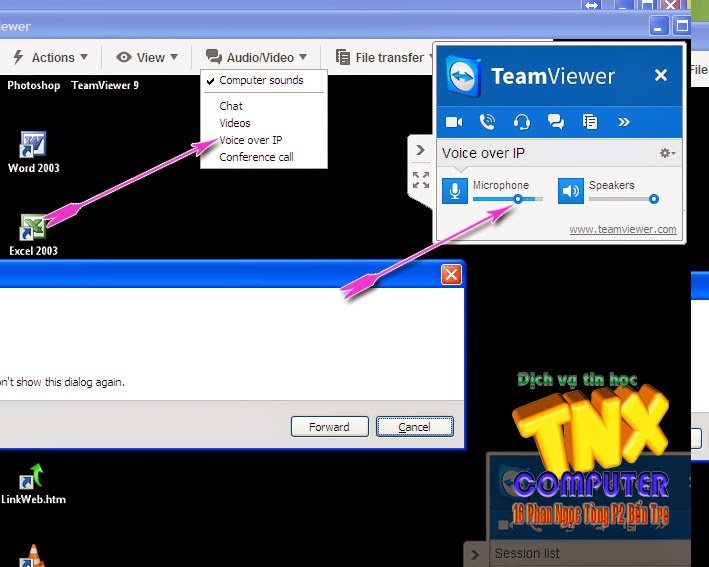
Task: Click the Session list header
Action: click(x=527, y=553)
